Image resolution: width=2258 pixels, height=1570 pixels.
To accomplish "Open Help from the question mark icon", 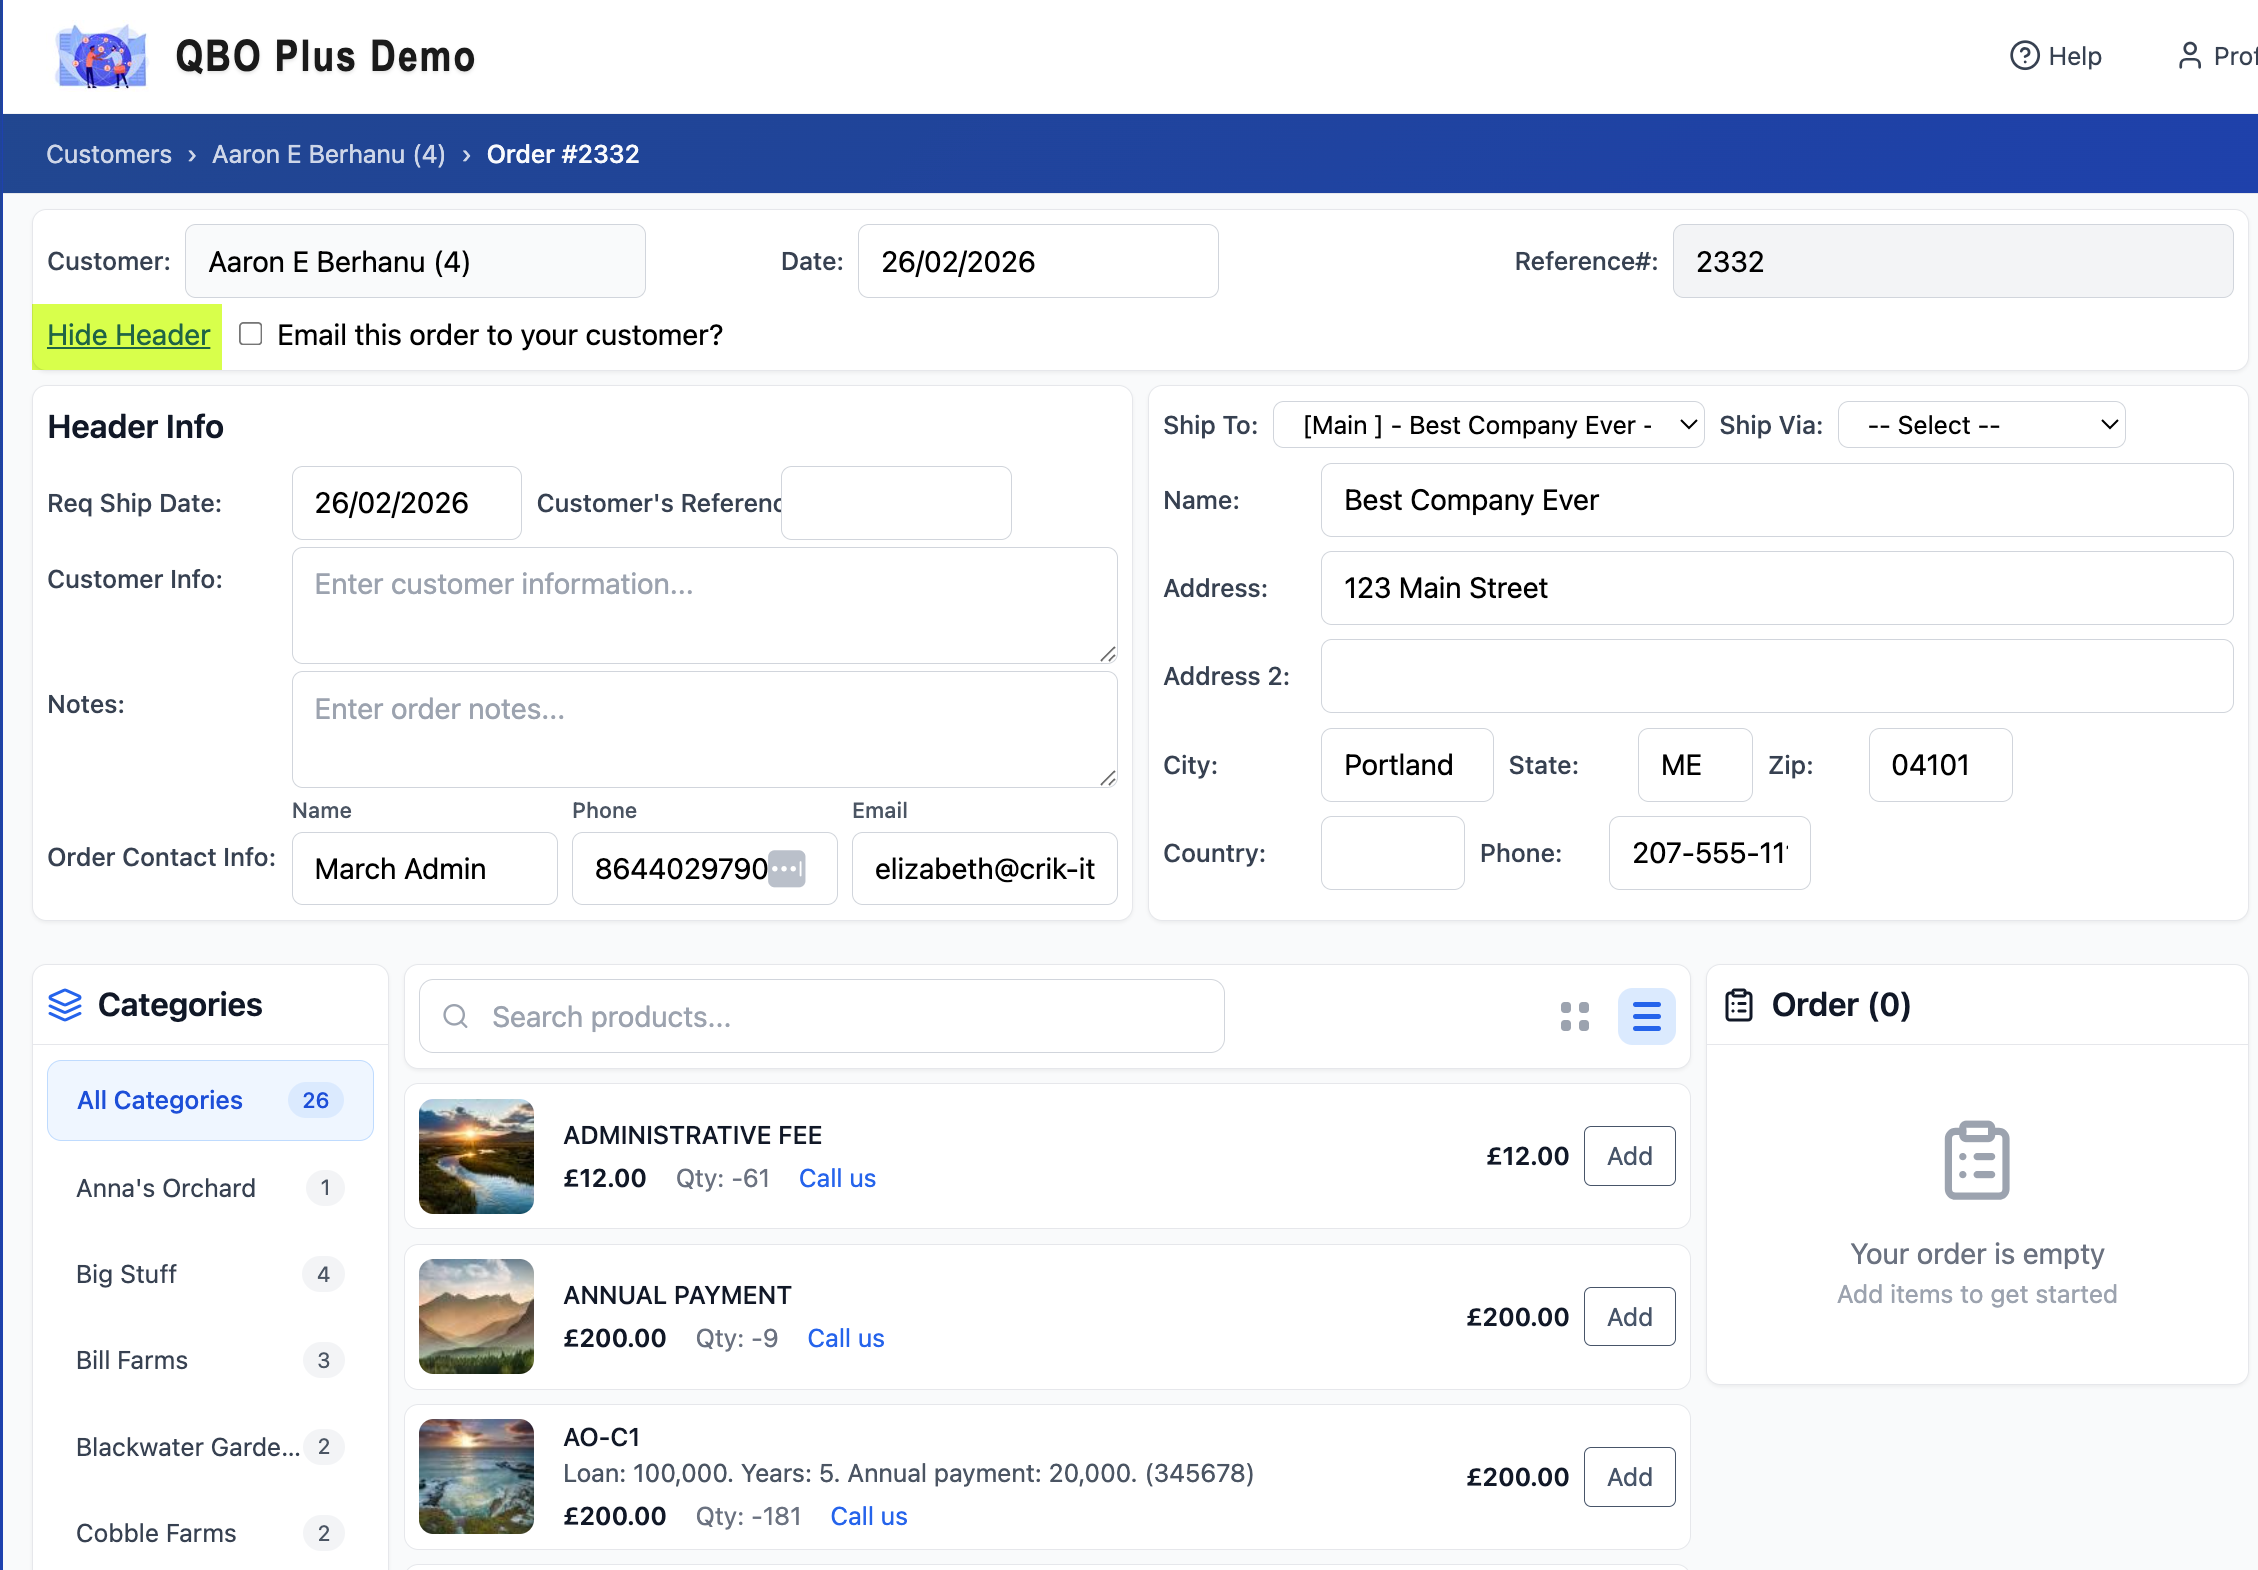I will (2024, 56).
